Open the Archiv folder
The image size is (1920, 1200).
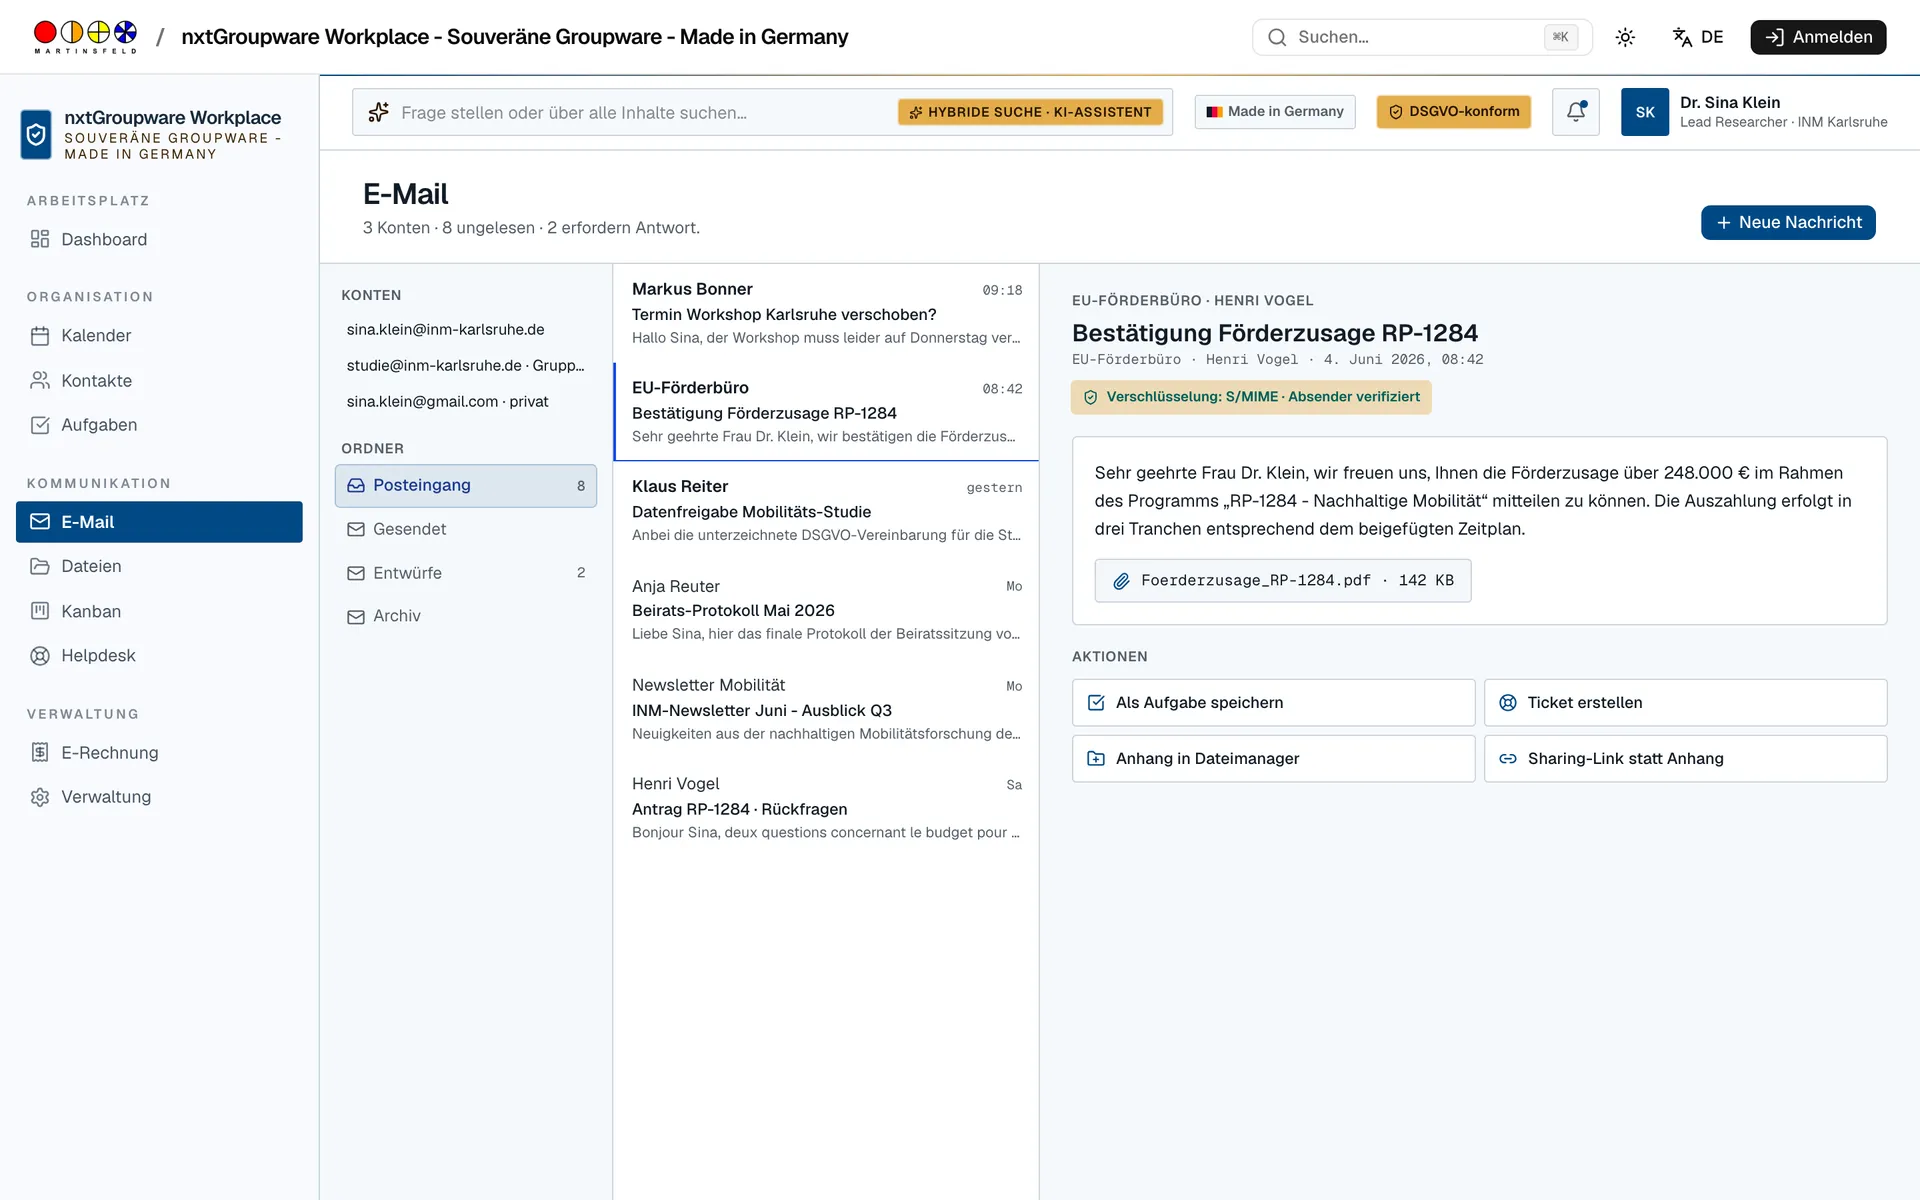(466, 616)
